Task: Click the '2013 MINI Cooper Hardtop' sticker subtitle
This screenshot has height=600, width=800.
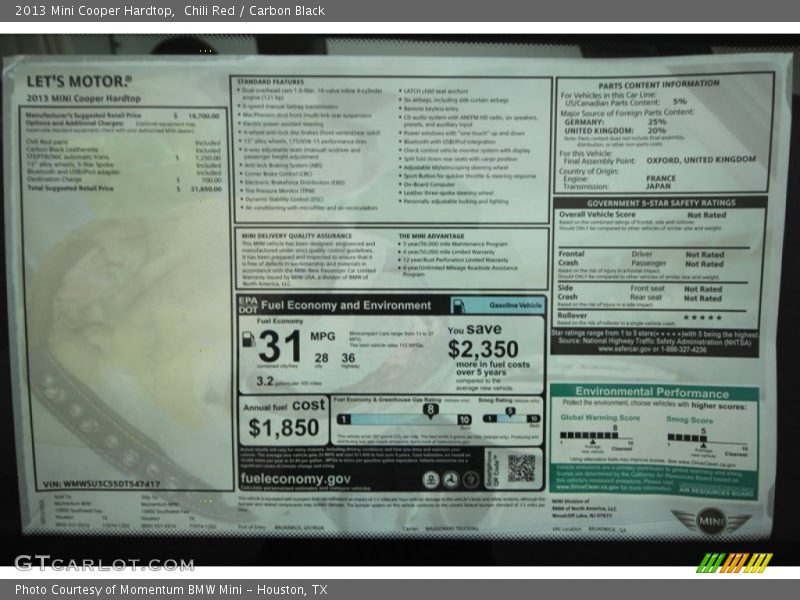Action: pos(84,98)
